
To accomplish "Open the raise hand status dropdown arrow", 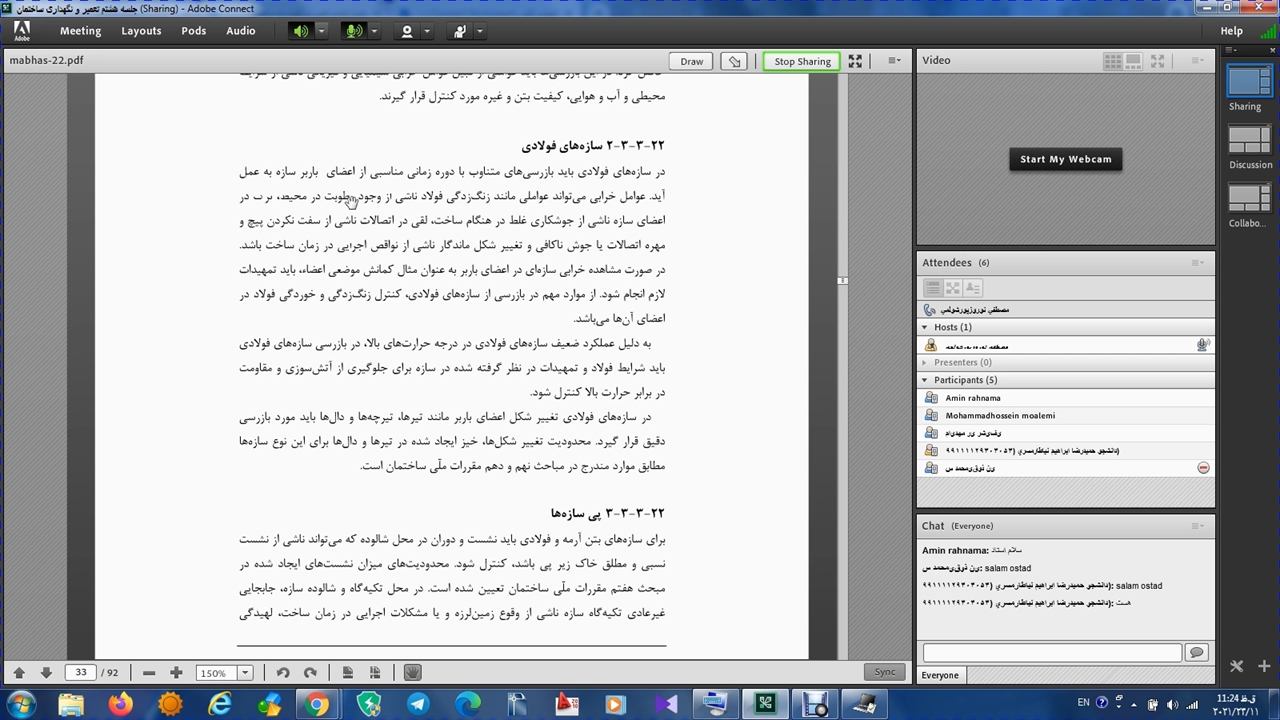I will coord(480,31).
